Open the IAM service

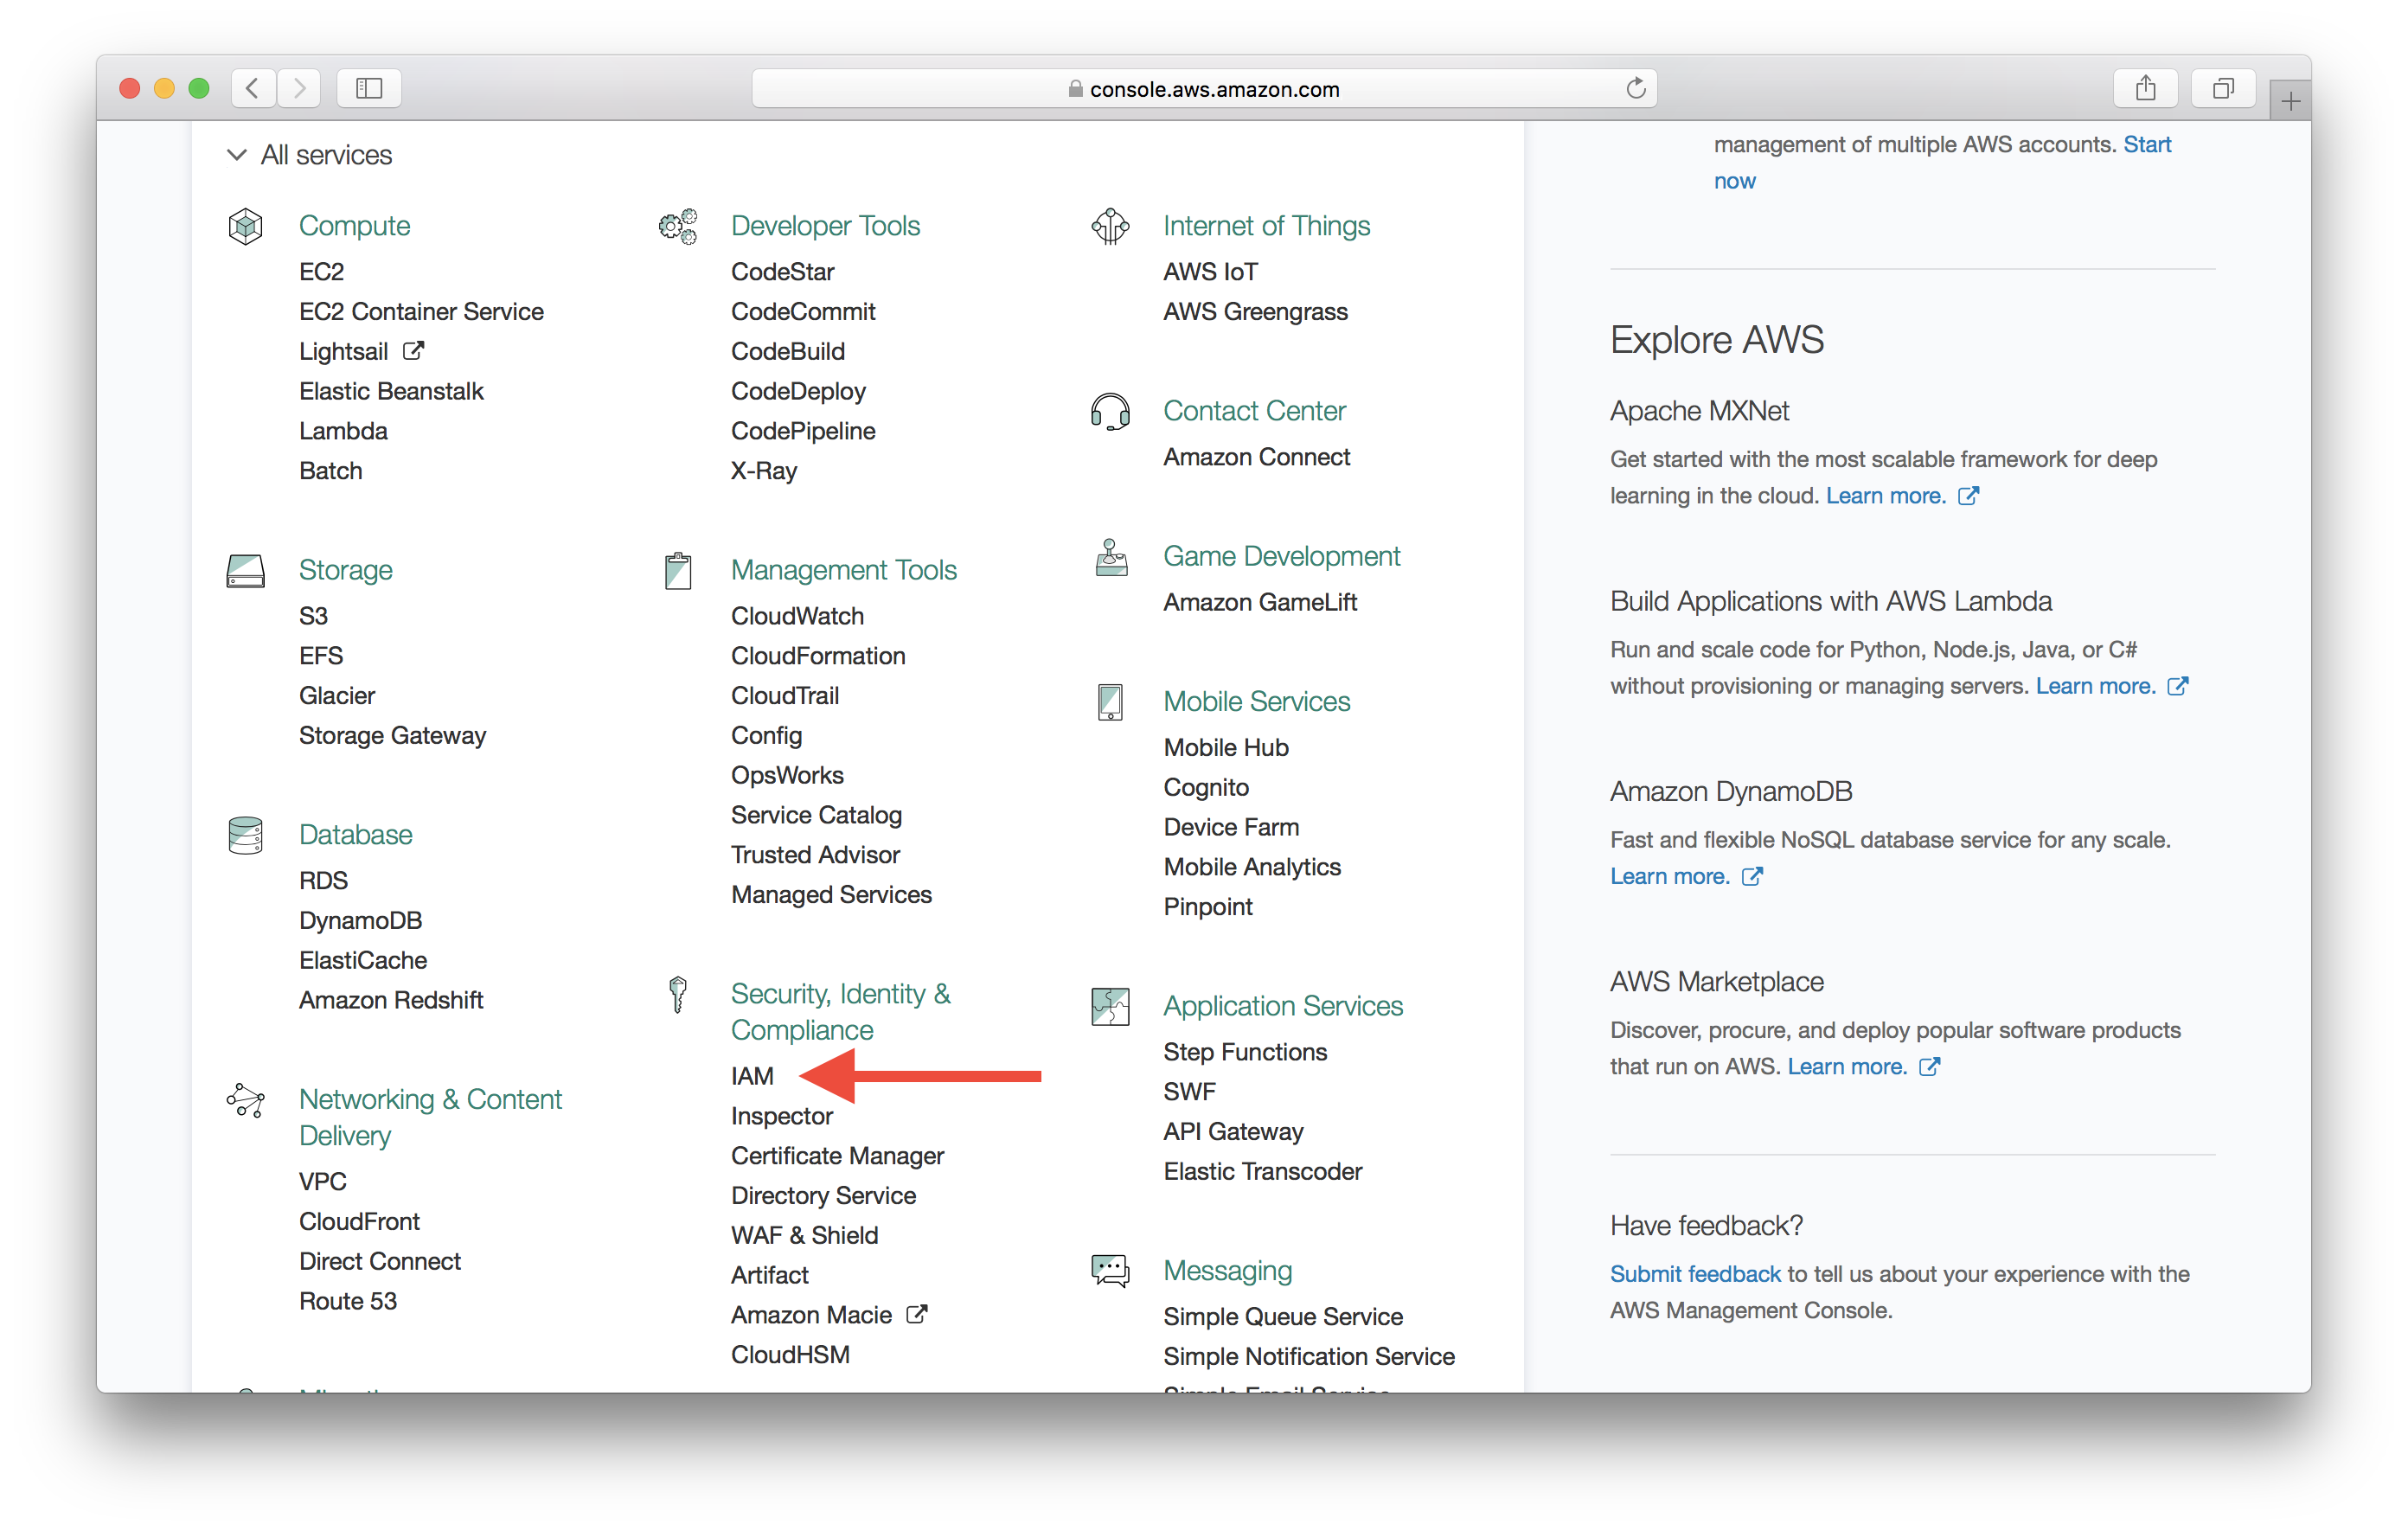(x=752, y=1076)
